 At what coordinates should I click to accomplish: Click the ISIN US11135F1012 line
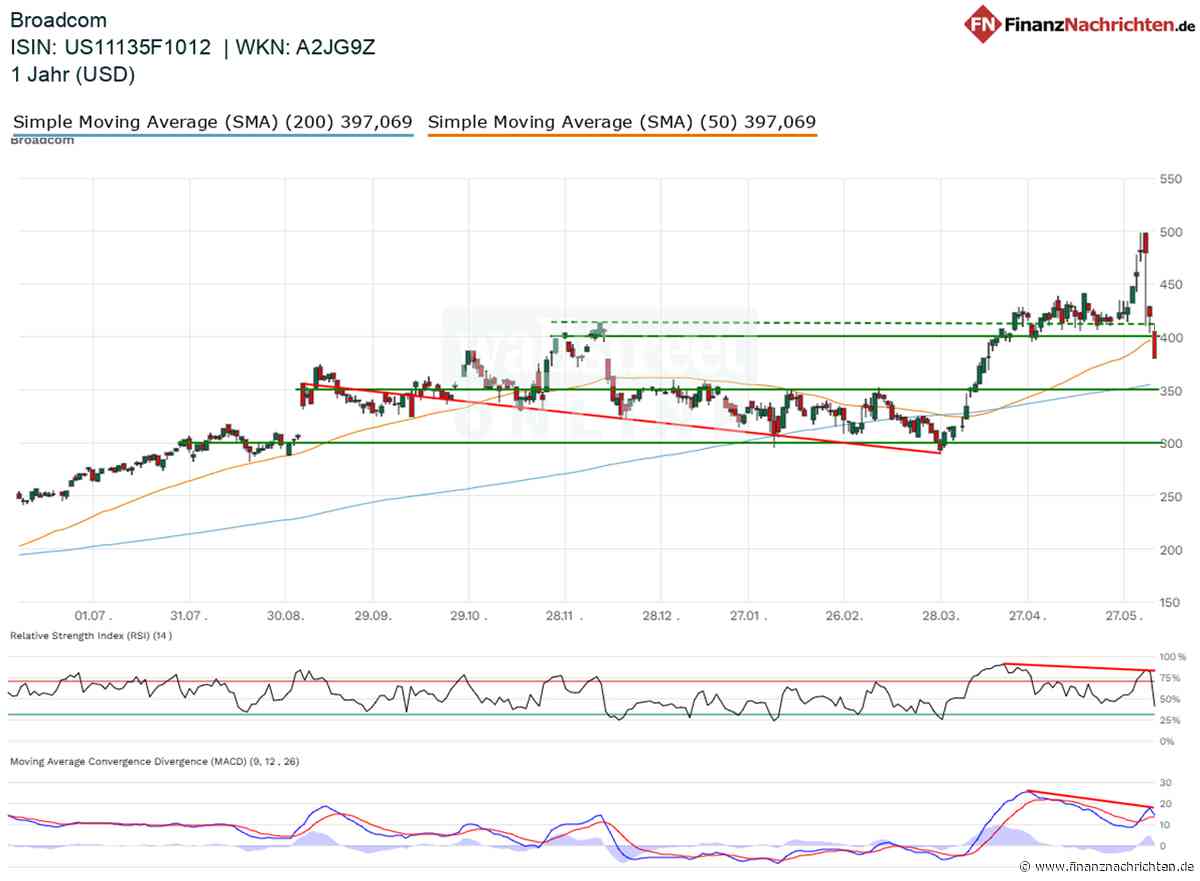(192, 47)
